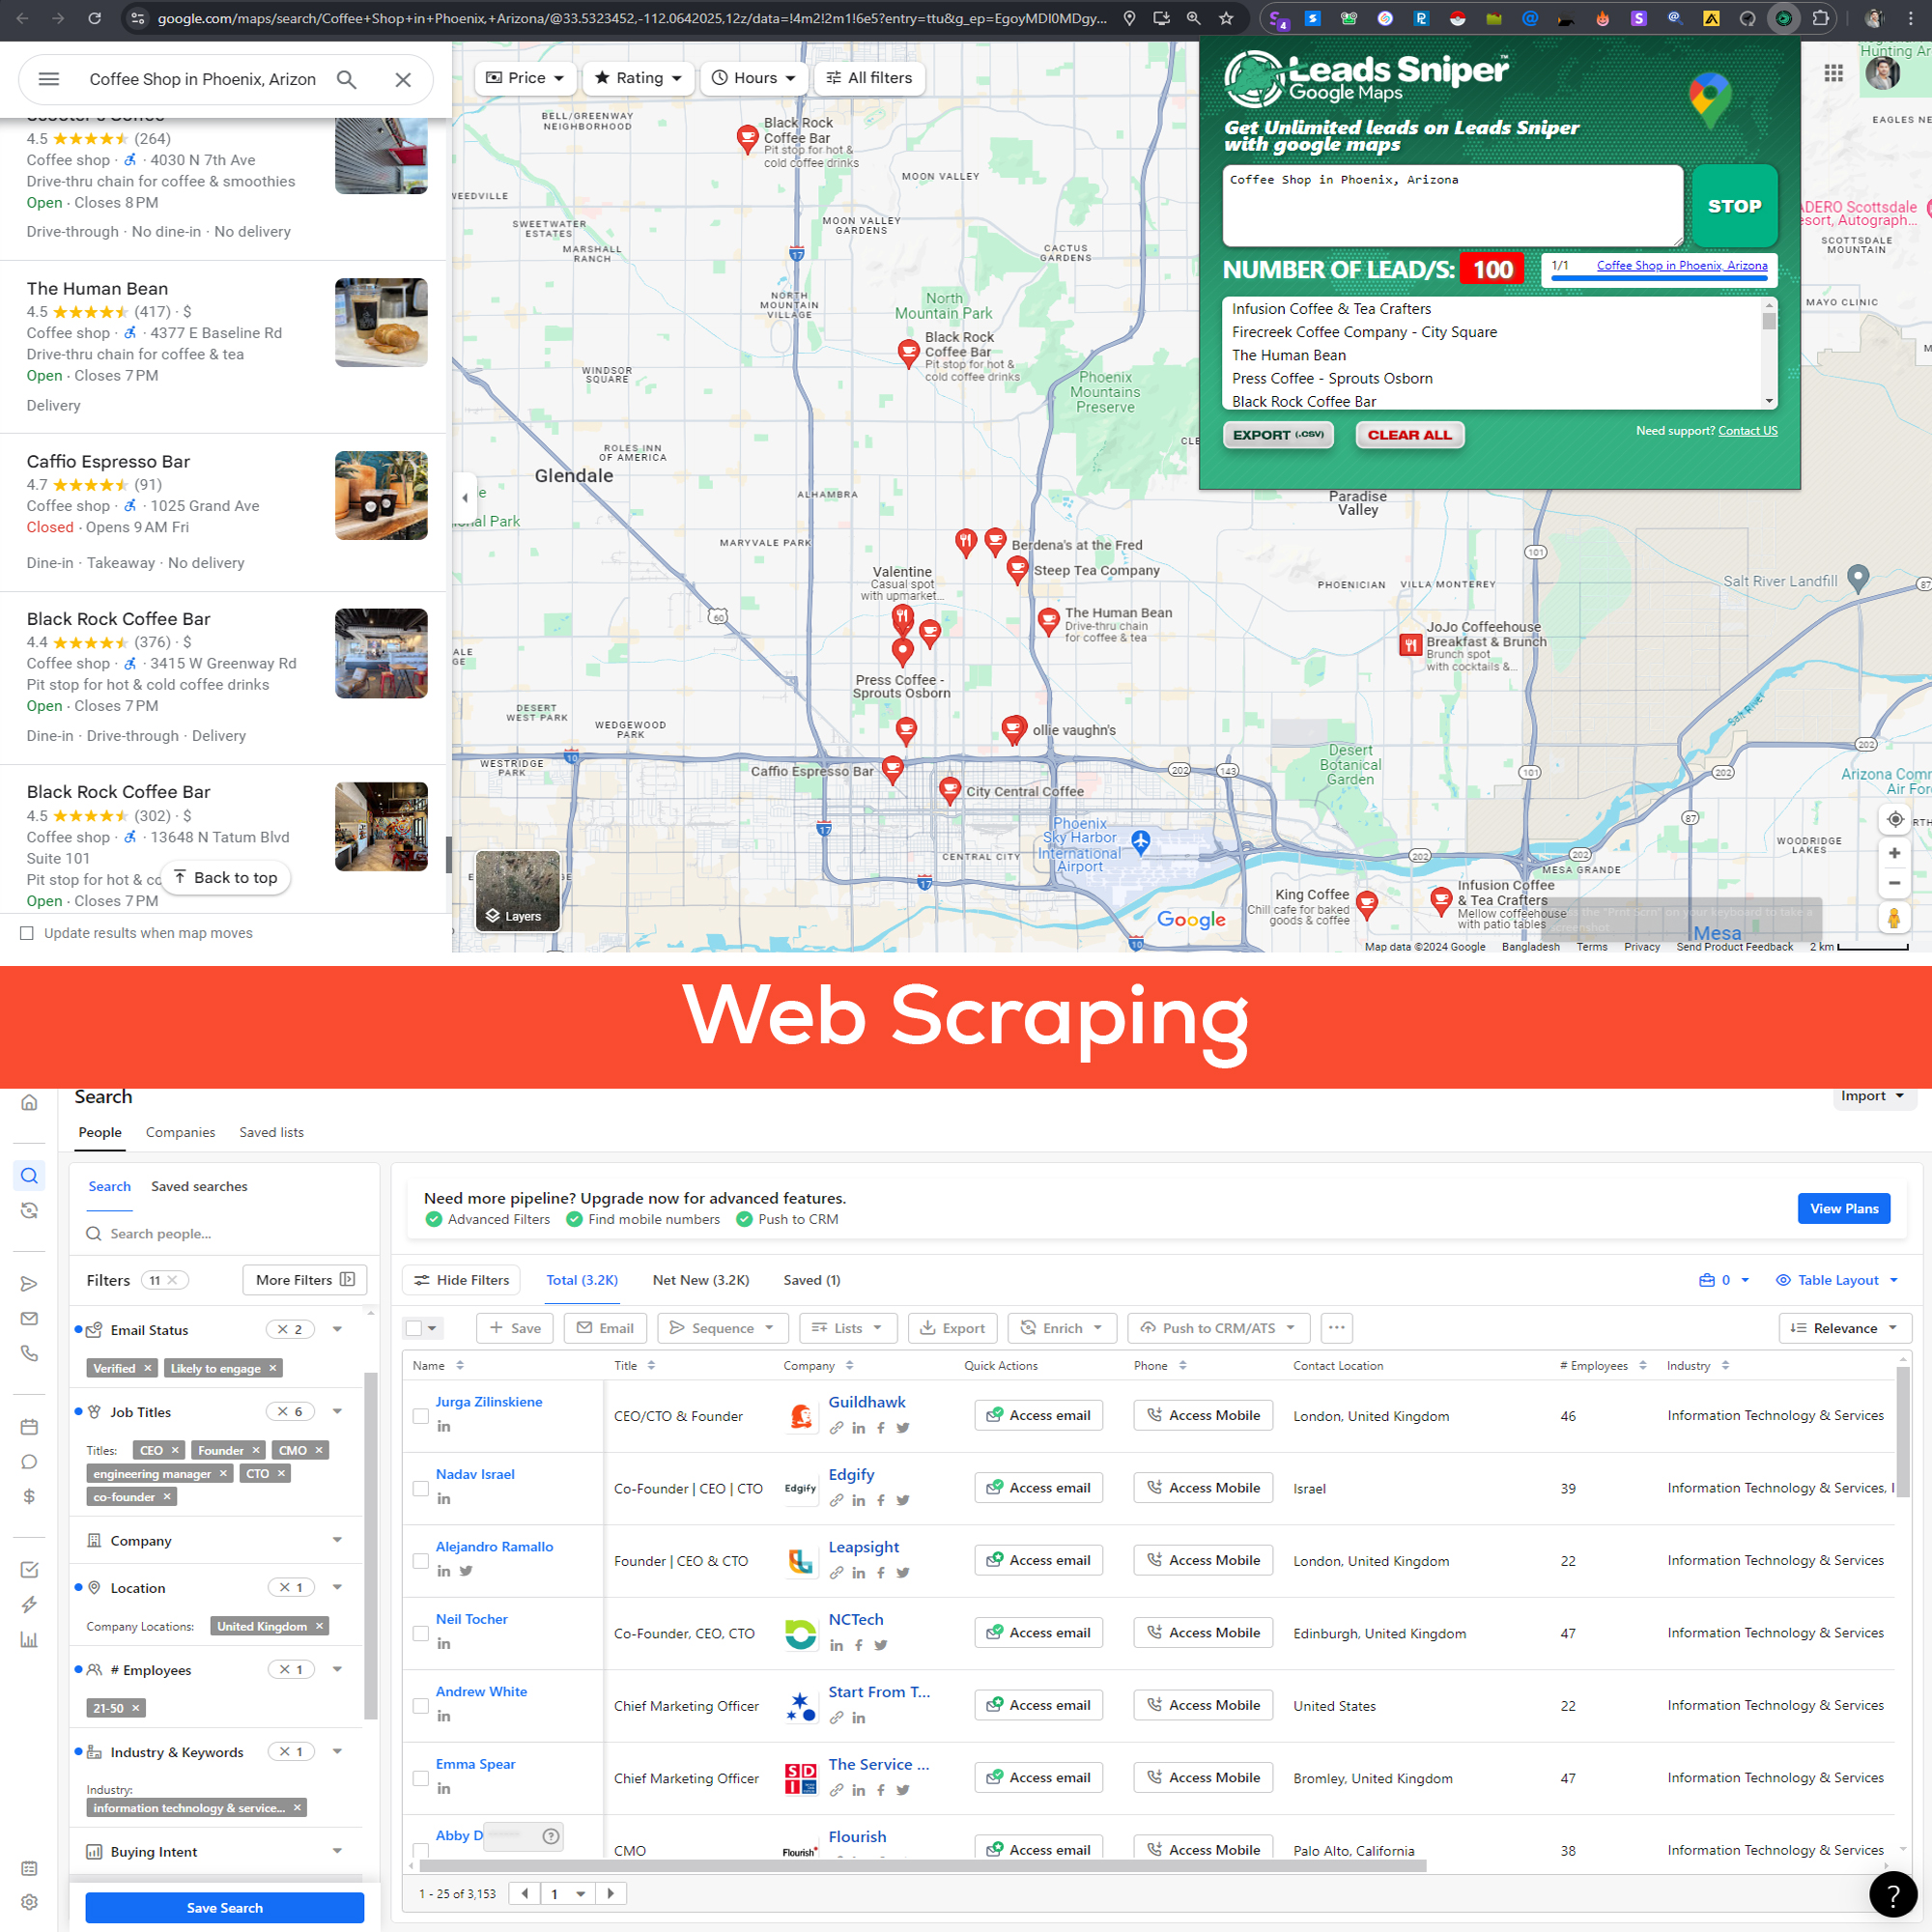Image resolution: width=1932 pixels, height=1932 pixels.
Task: Open the Push to CRM/ATS dropdown
Action: click(1218, 1328)
